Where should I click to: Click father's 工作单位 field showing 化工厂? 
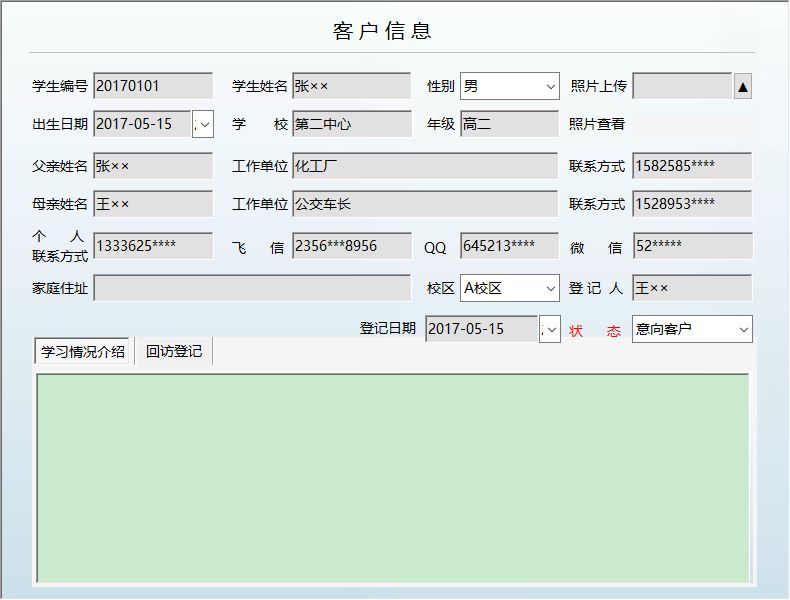[425, 166]
